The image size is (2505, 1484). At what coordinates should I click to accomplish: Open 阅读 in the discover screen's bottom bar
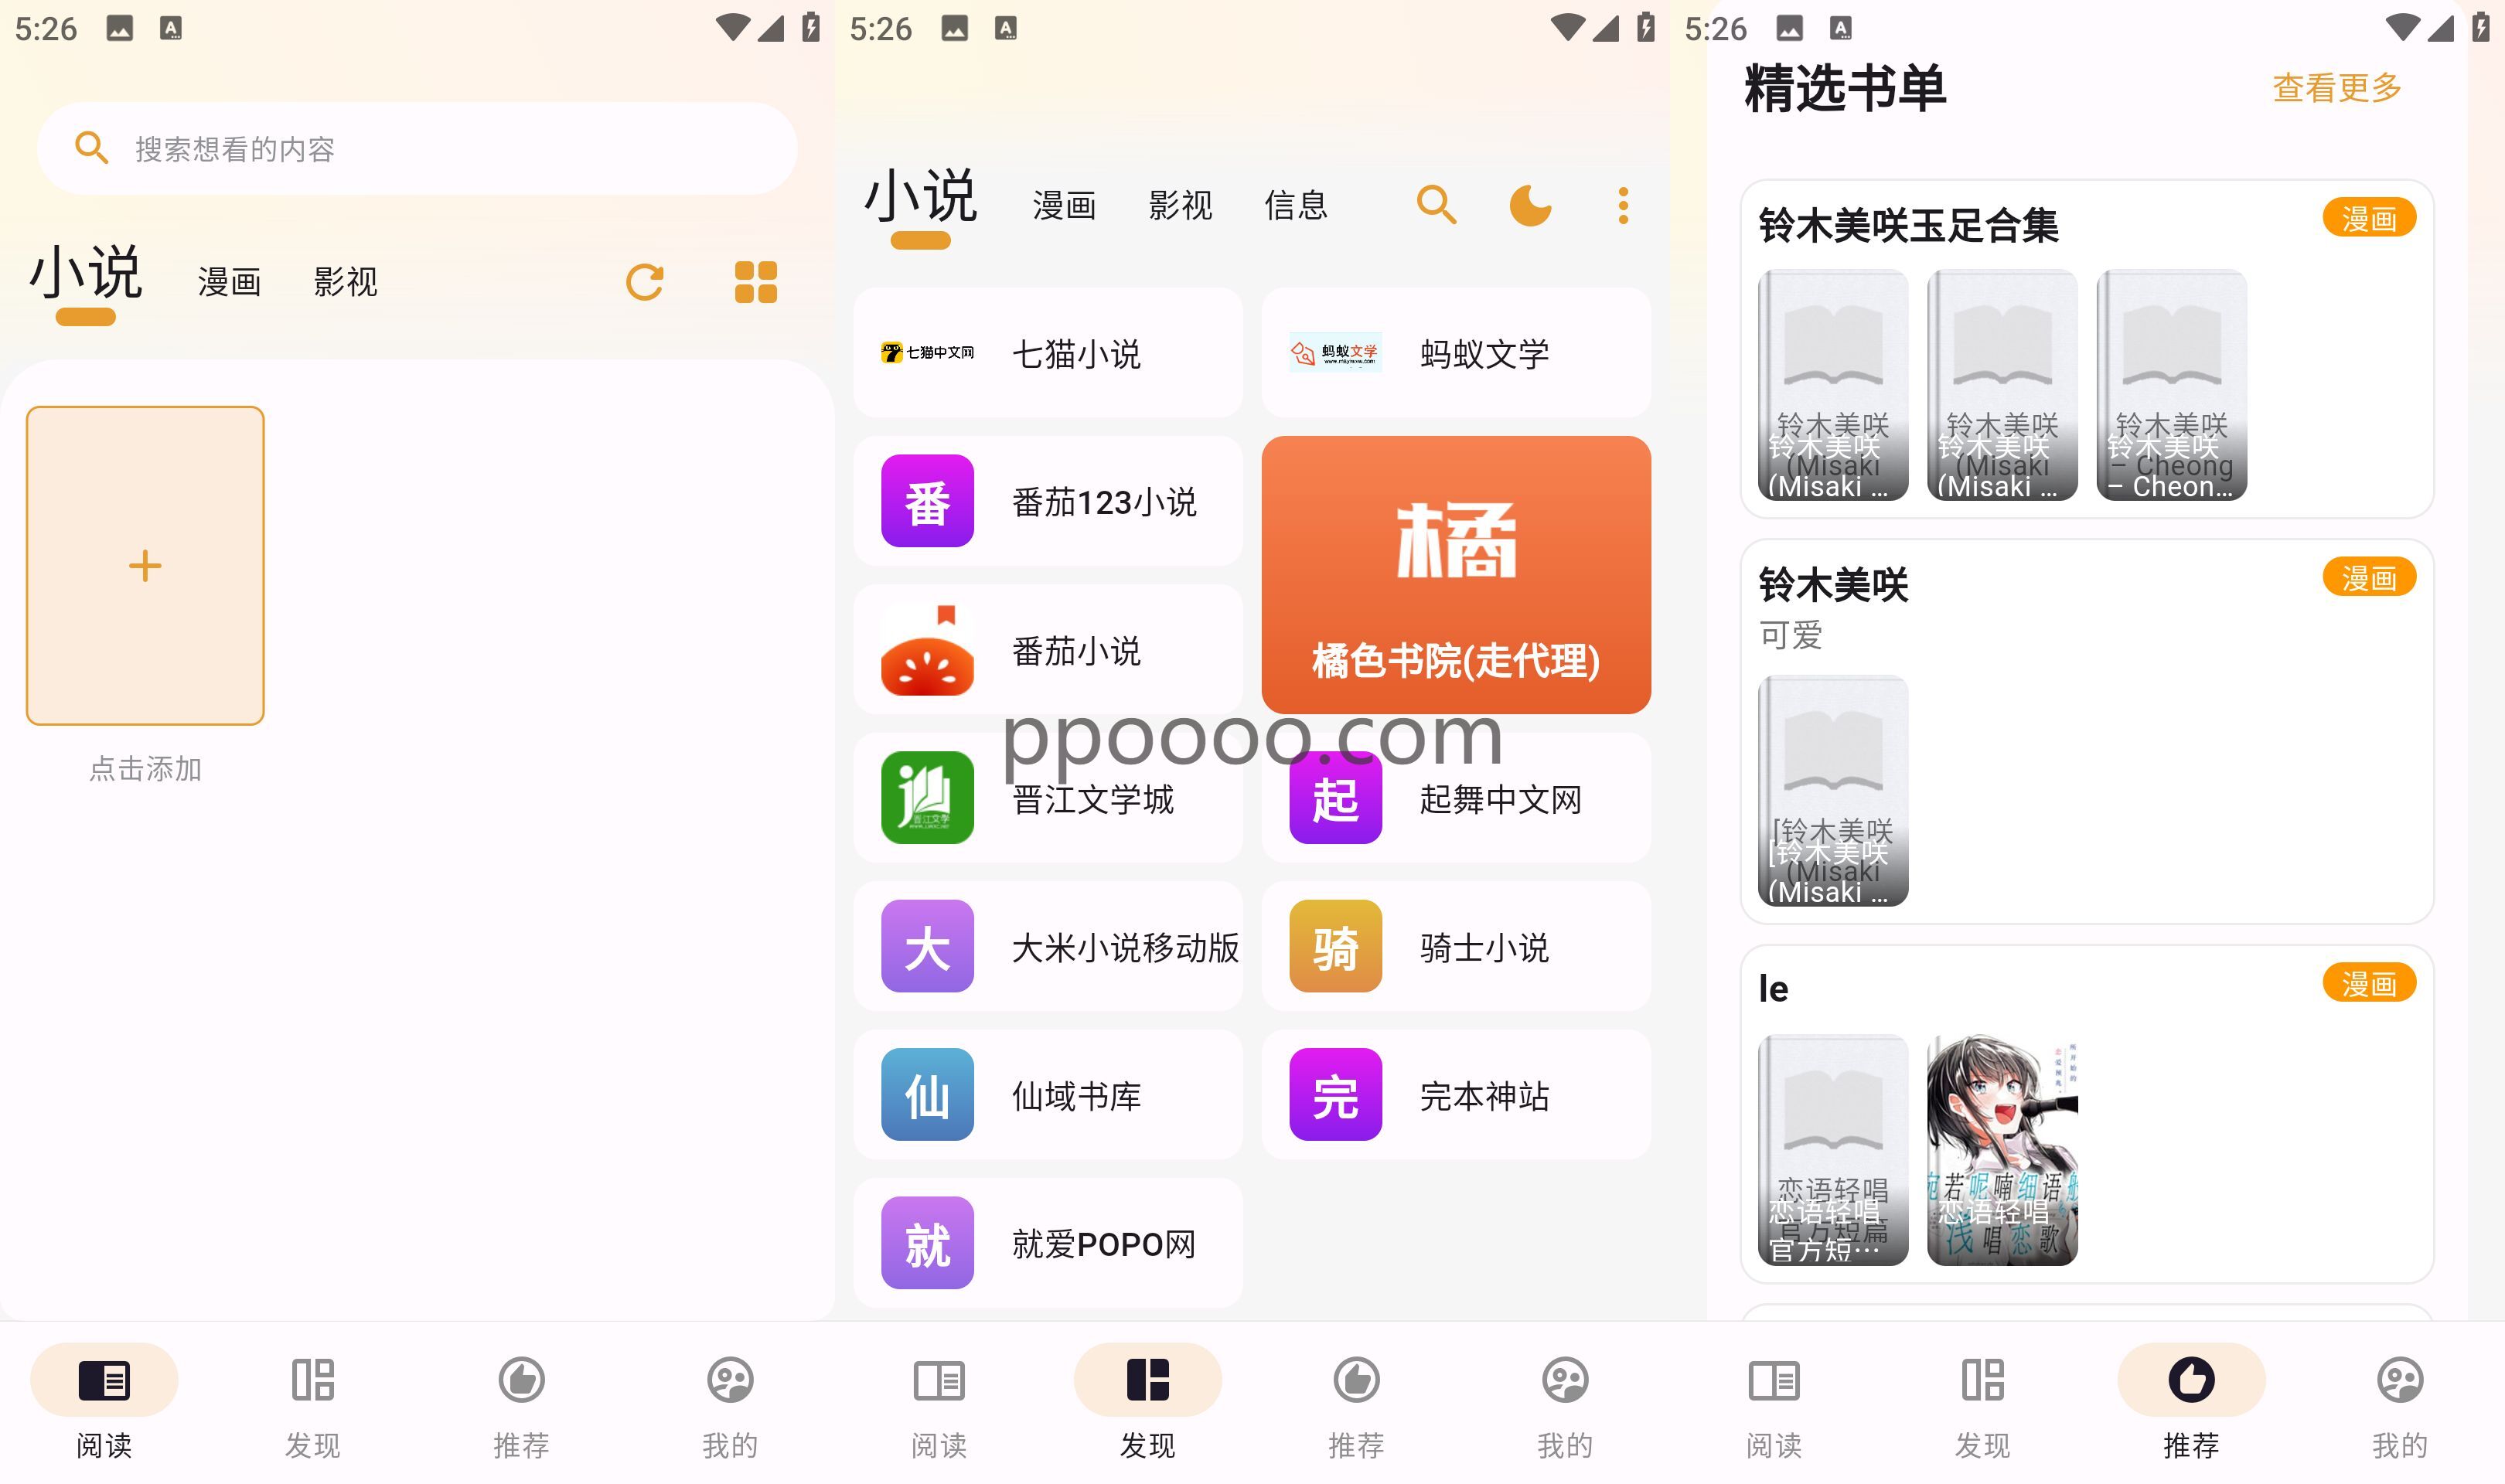pyautogui.click(x=939, y=1402)
